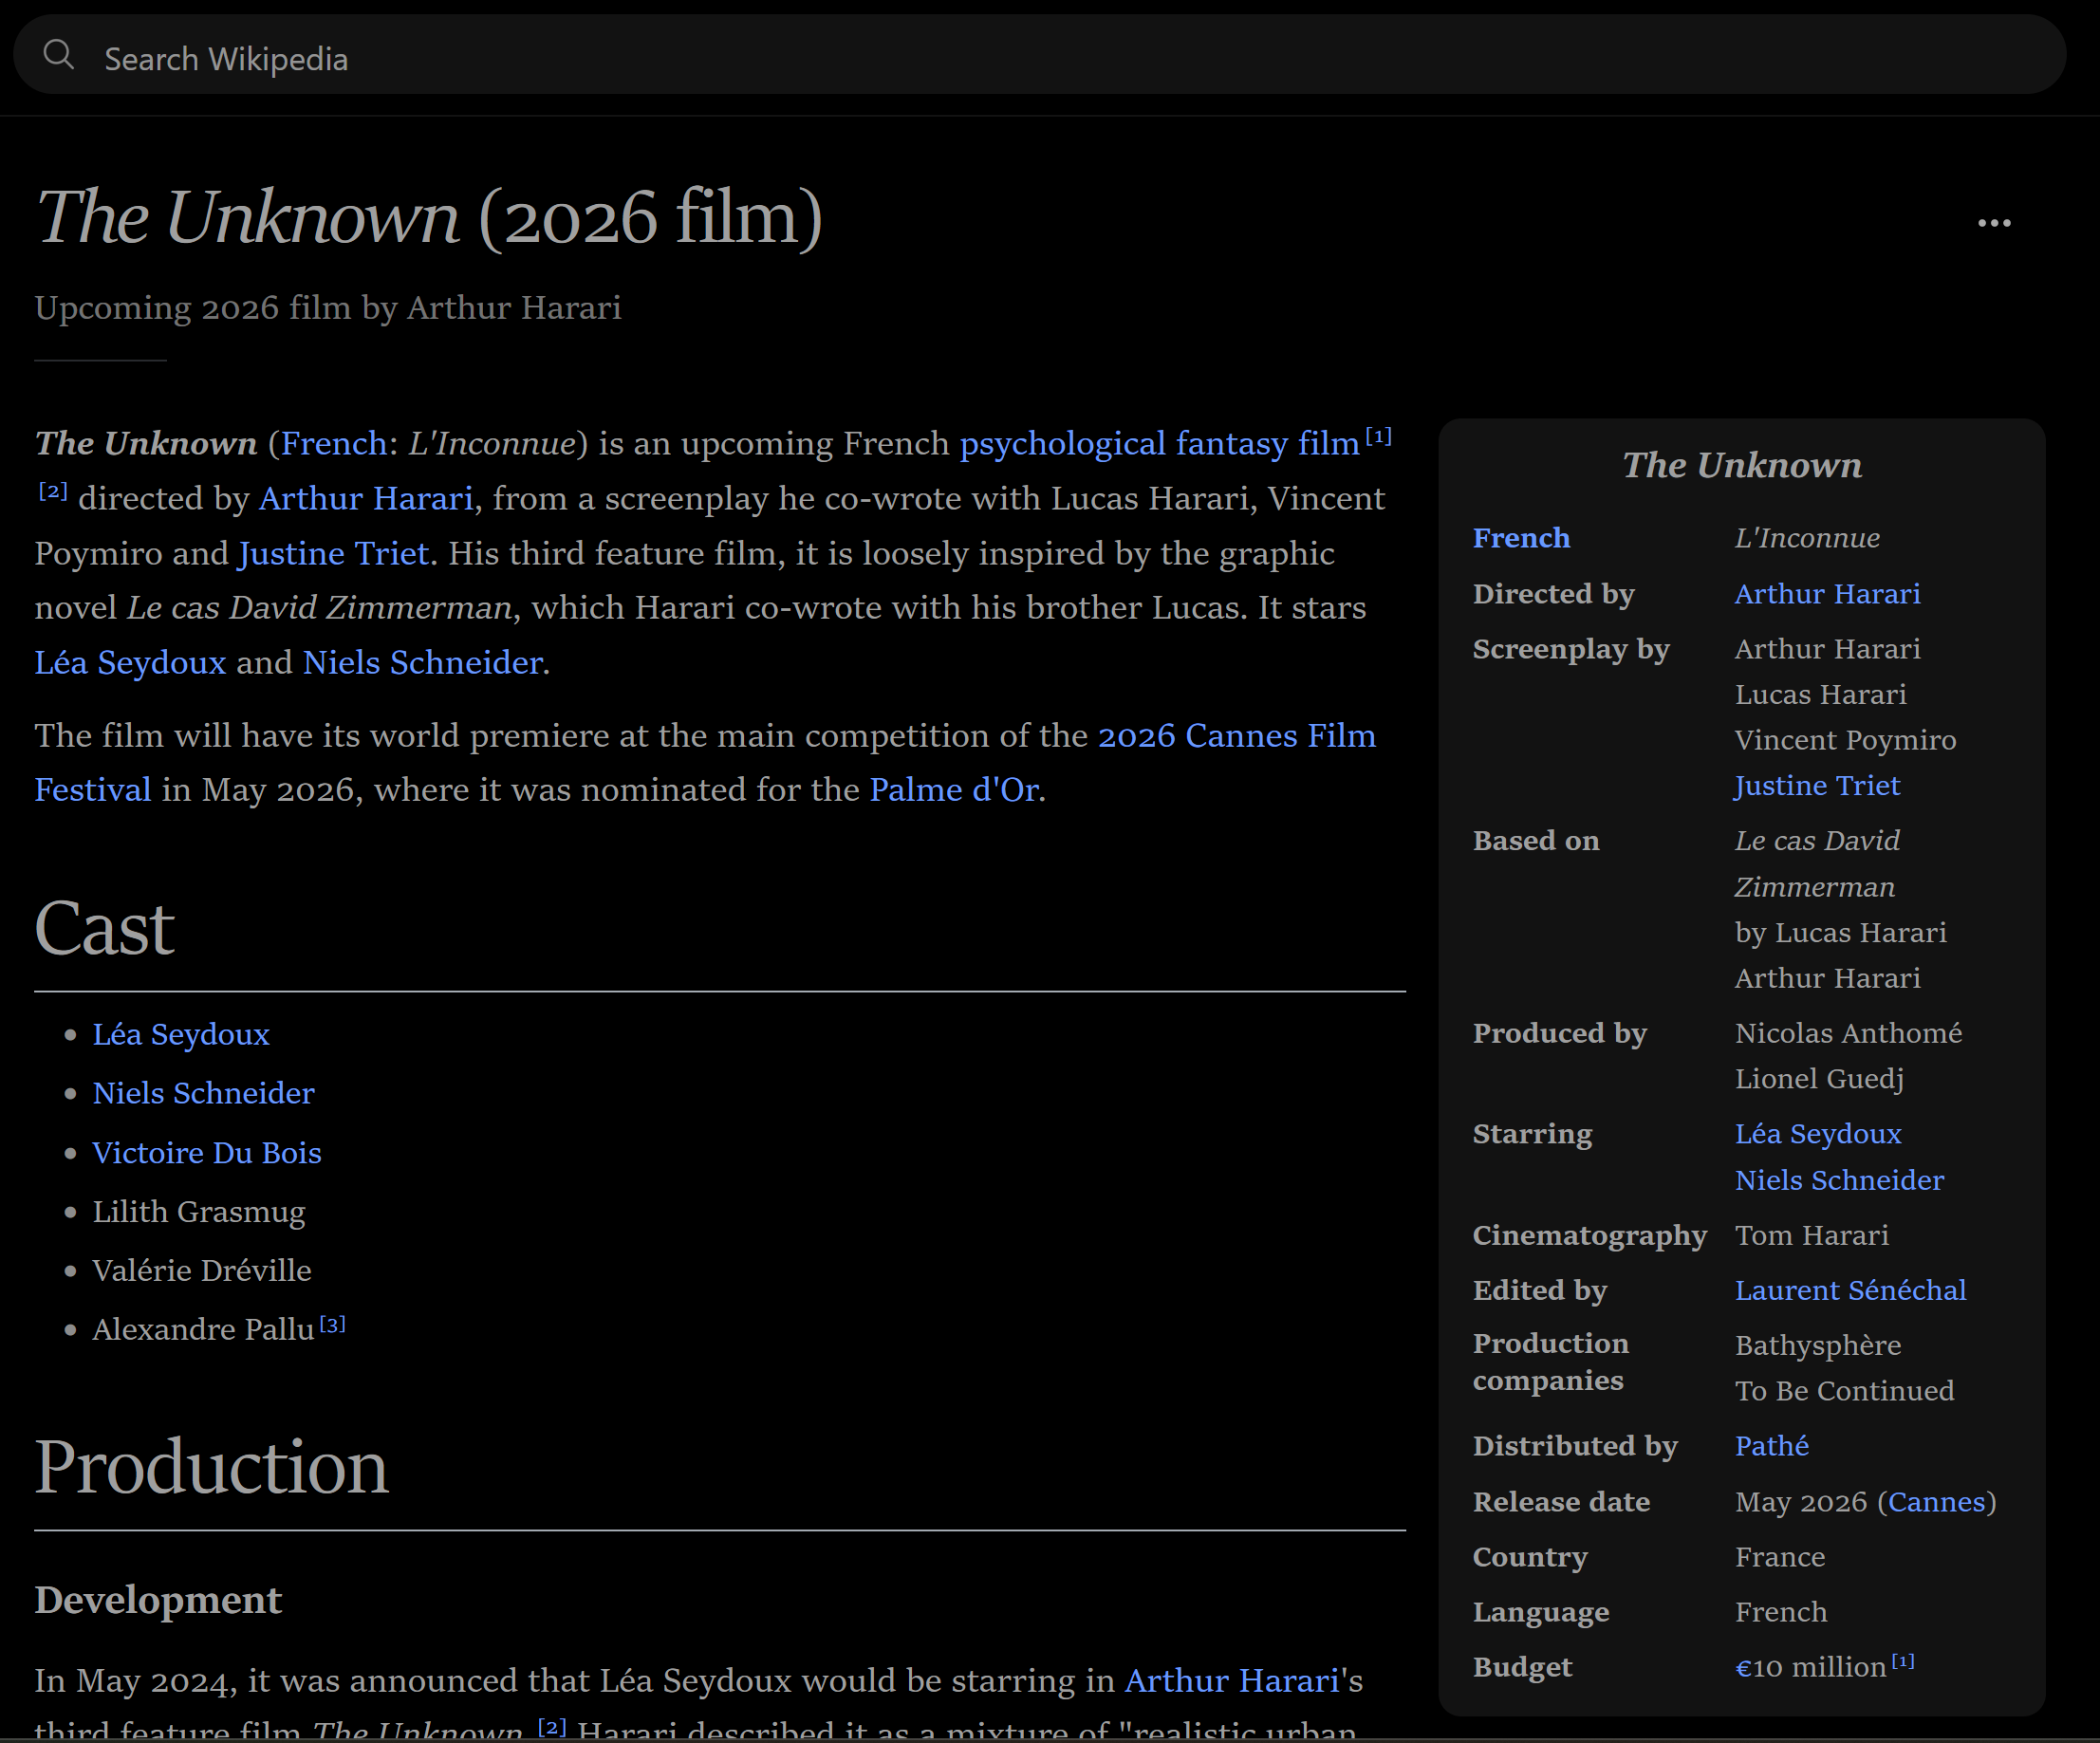Click the euro sign link in Budget

pos(1742,1668)
